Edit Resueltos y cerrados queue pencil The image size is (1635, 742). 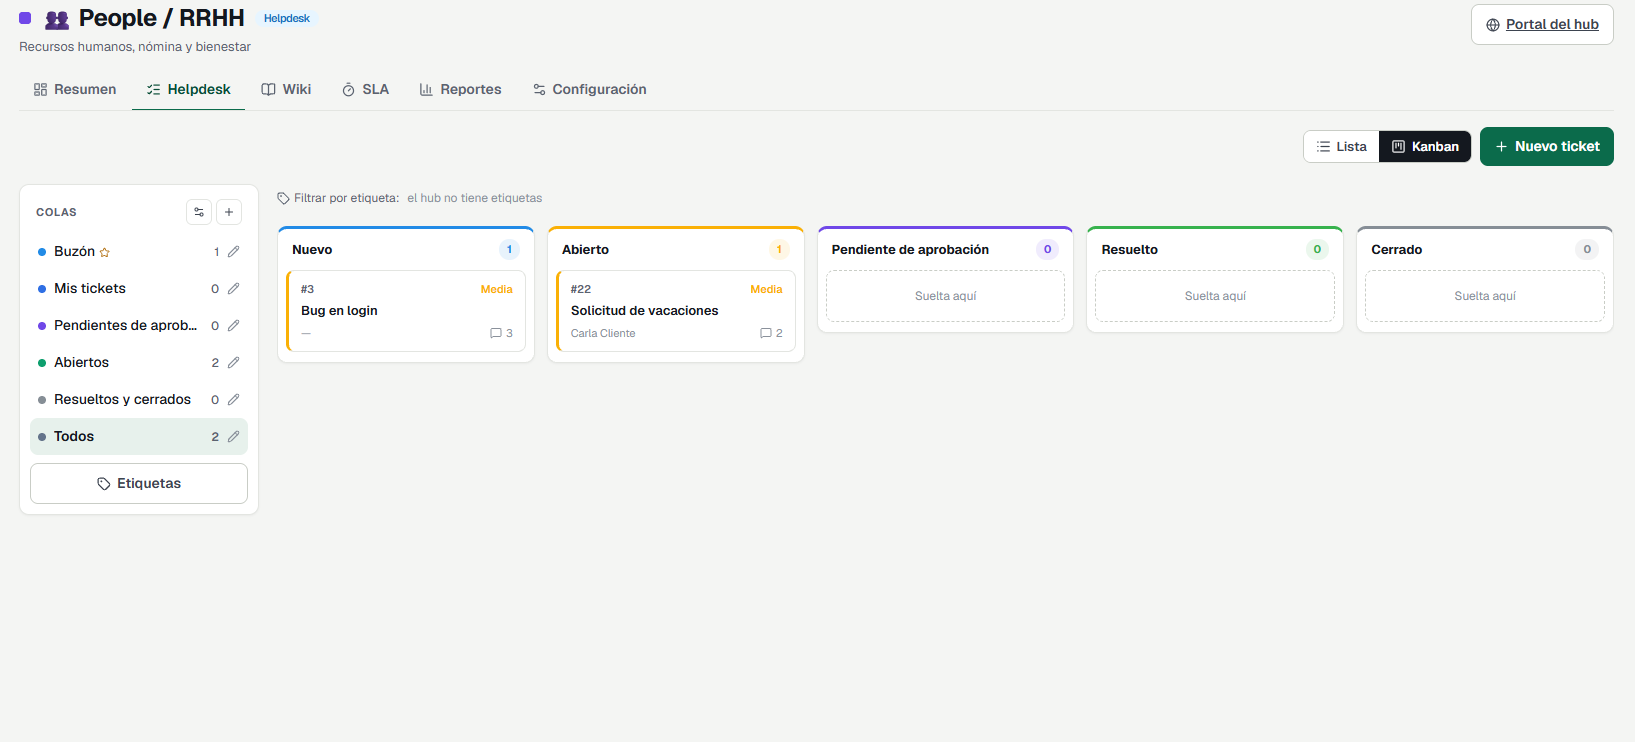[x=233, y=400]
